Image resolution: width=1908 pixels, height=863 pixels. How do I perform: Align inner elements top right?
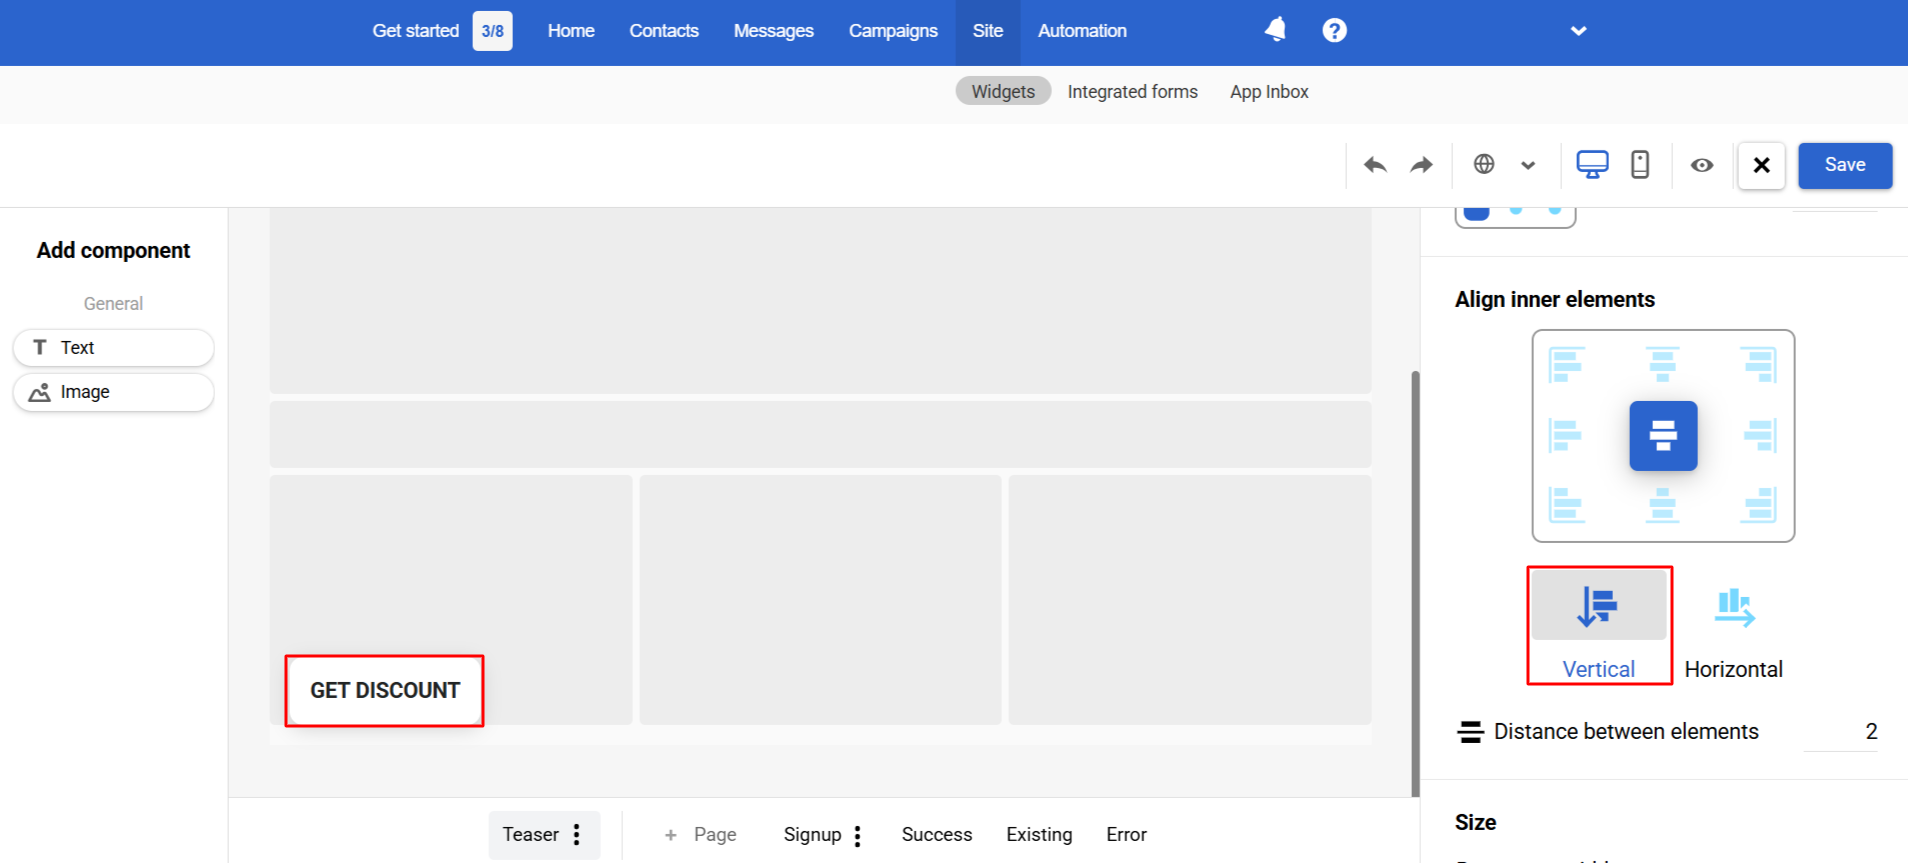pos(1759,364)
